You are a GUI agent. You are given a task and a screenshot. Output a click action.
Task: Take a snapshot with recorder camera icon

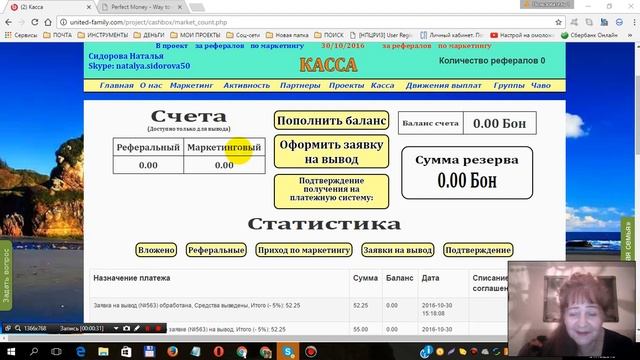127,328
